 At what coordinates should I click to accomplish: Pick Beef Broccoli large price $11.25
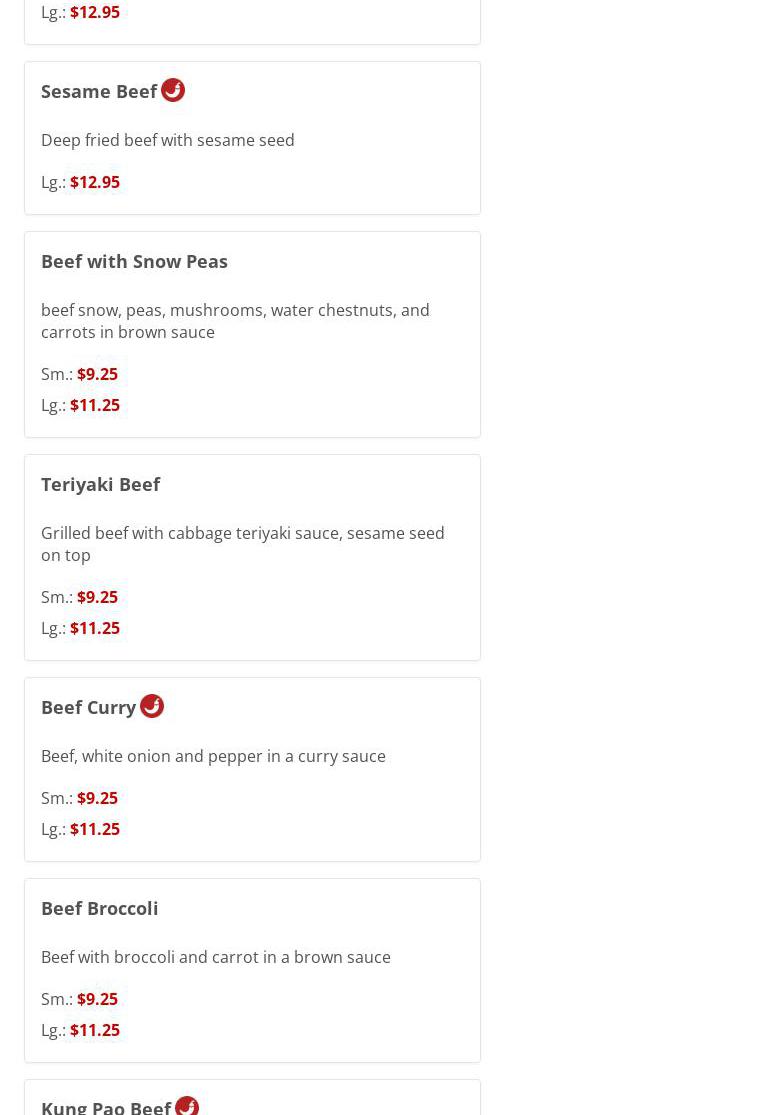(x=94, y=1030)
